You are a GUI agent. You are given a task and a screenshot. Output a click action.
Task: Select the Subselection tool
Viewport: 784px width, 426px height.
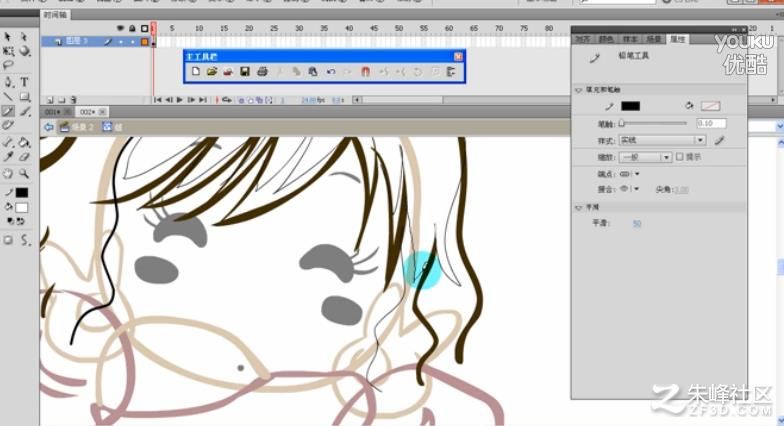tap(24, 36)
